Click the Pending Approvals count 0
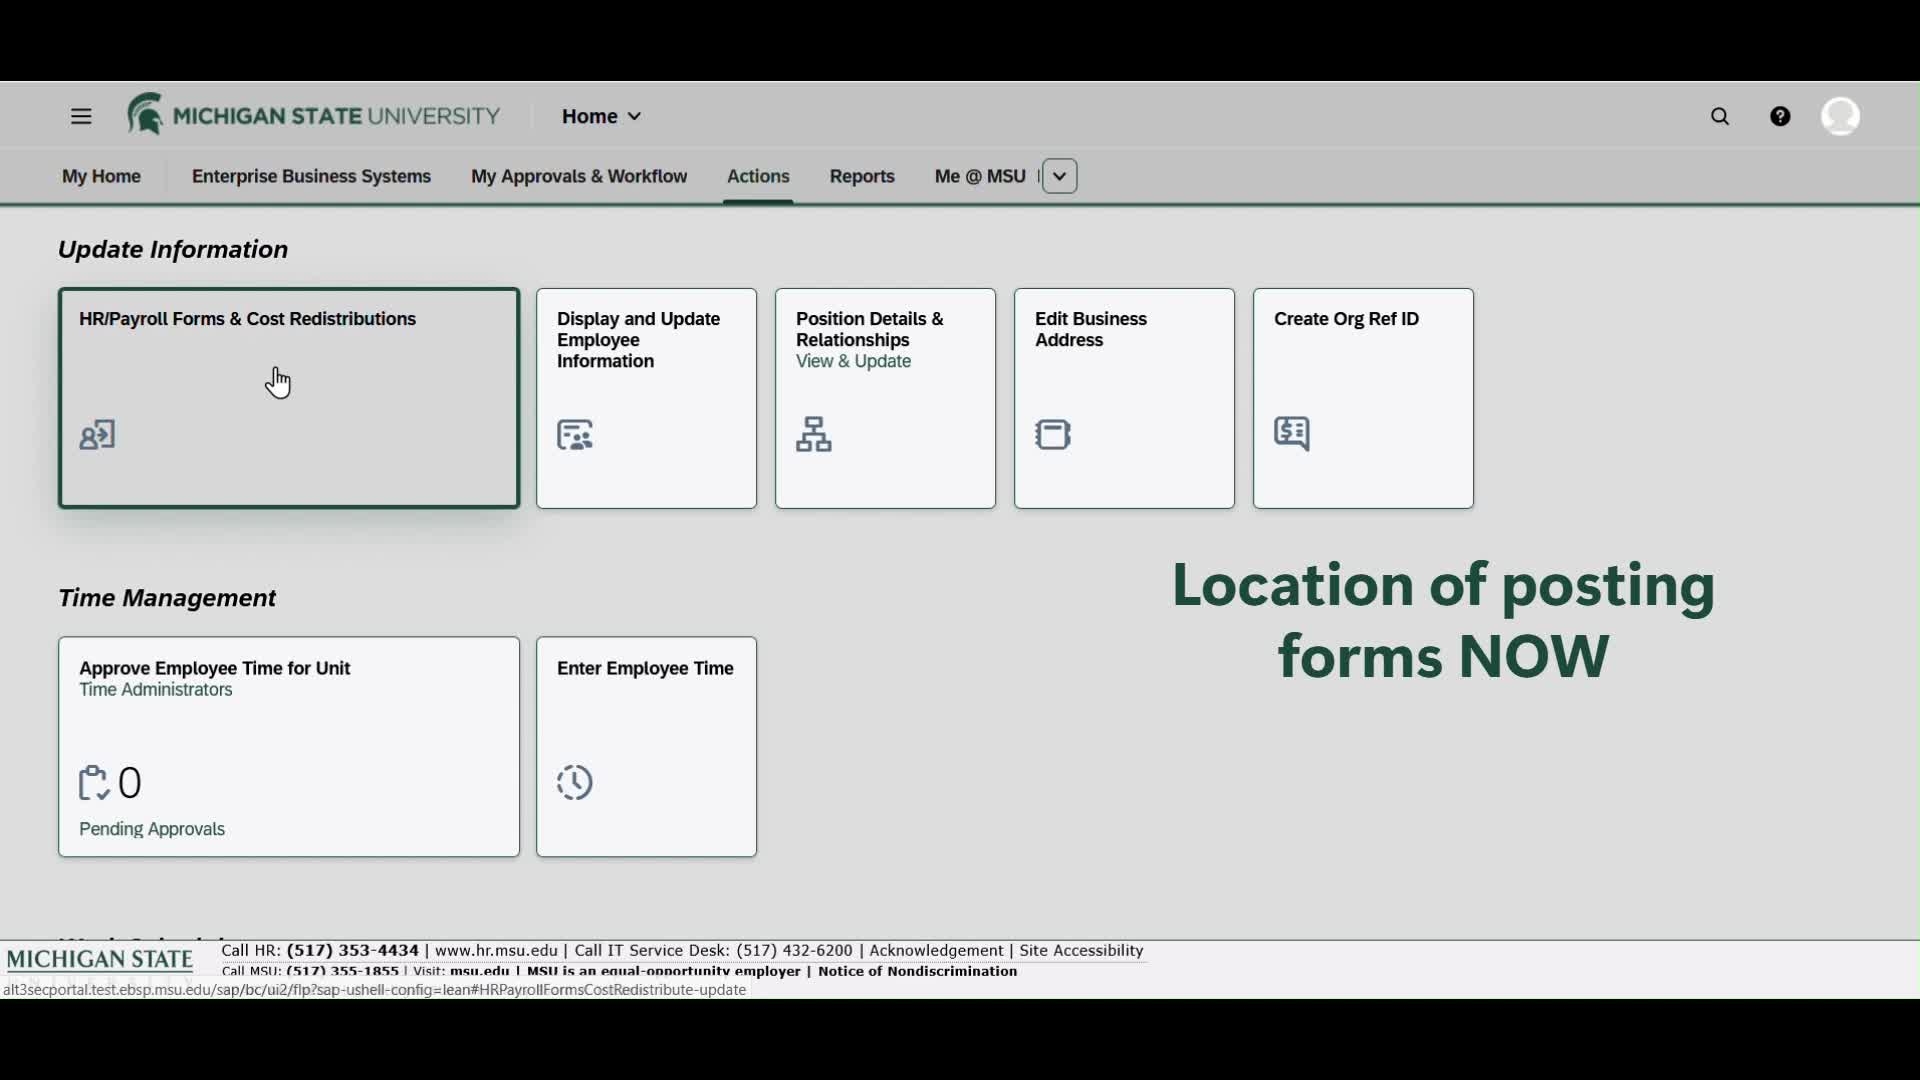The width and height of the screenshot is (1920, 1080). tap(130, 783)
